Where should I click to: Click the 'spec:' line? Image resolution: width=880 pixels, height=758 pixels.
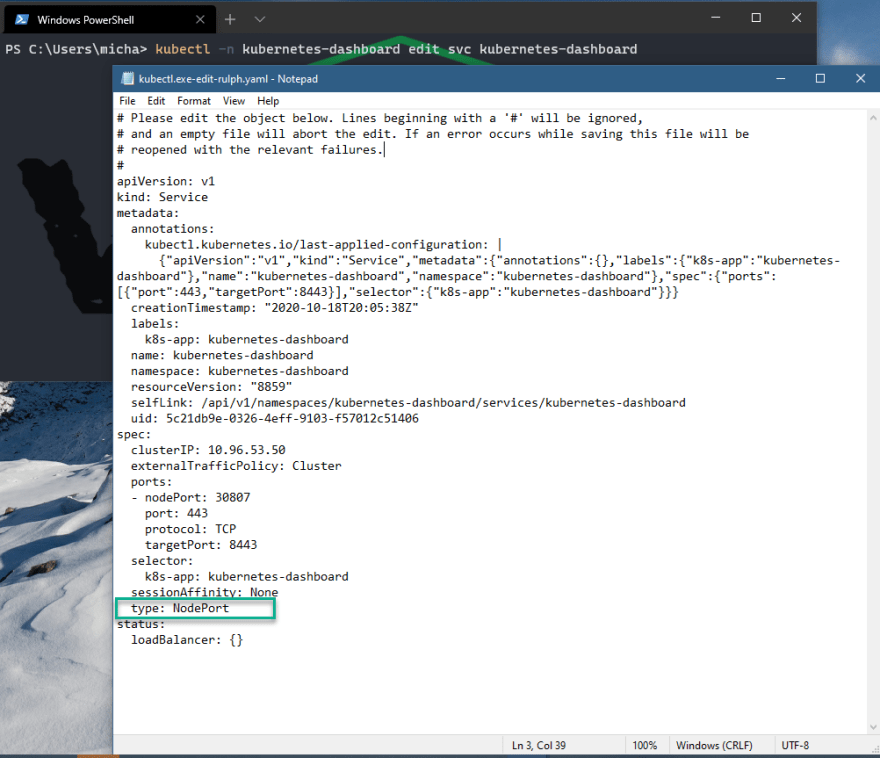134,434
